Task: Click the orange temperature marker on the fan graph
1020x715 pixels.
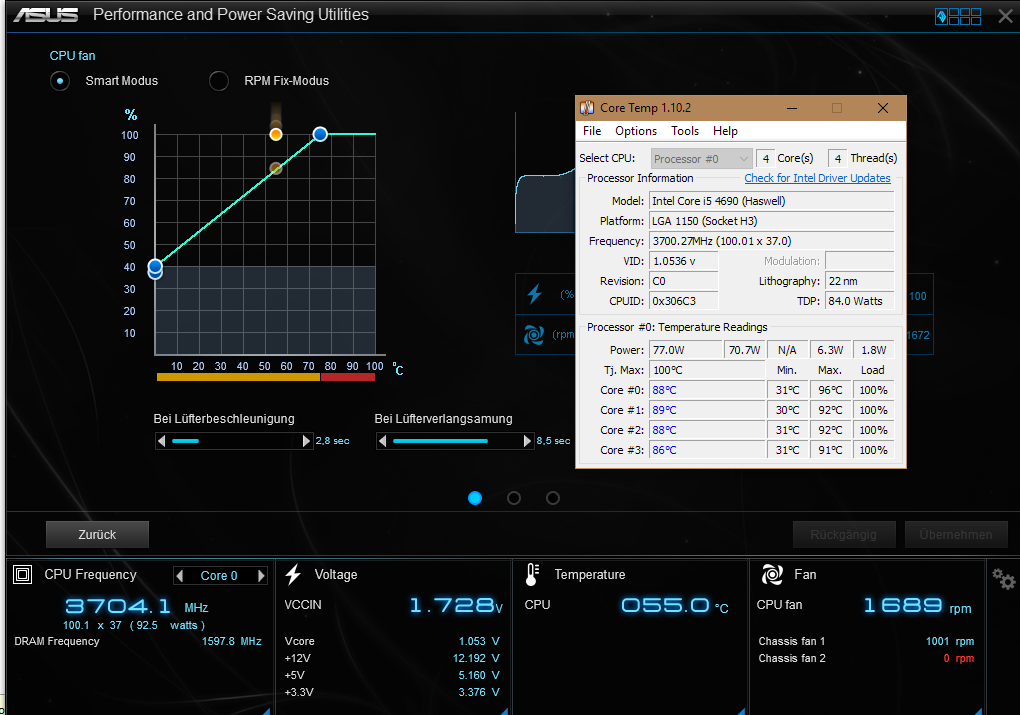Action: 276,135
